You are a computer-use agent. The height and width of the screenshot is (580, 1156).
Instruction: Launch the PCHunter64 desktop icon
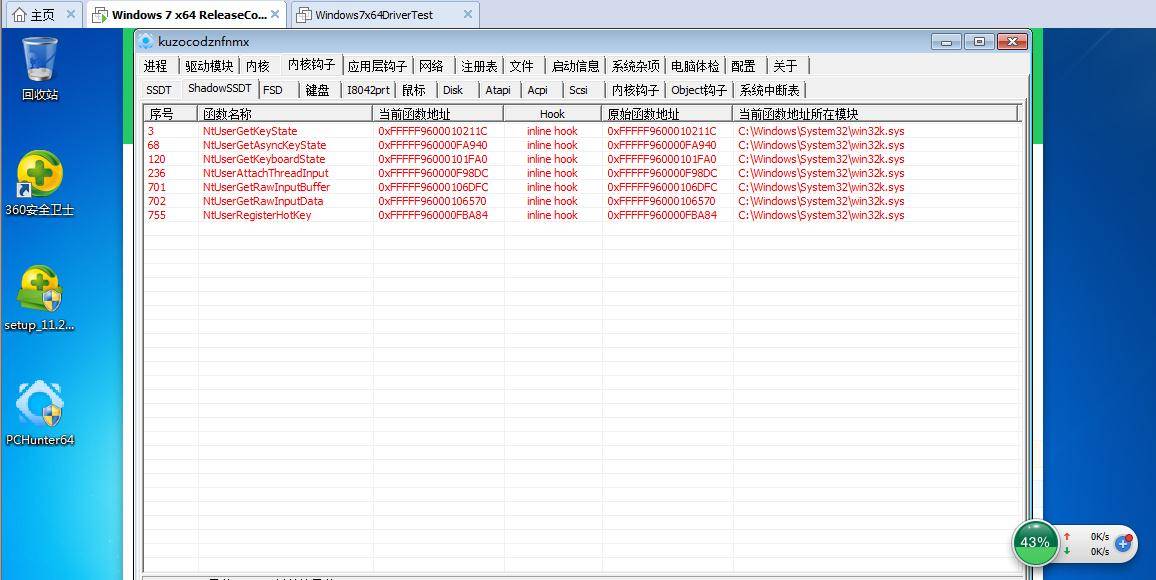[39, 413]
